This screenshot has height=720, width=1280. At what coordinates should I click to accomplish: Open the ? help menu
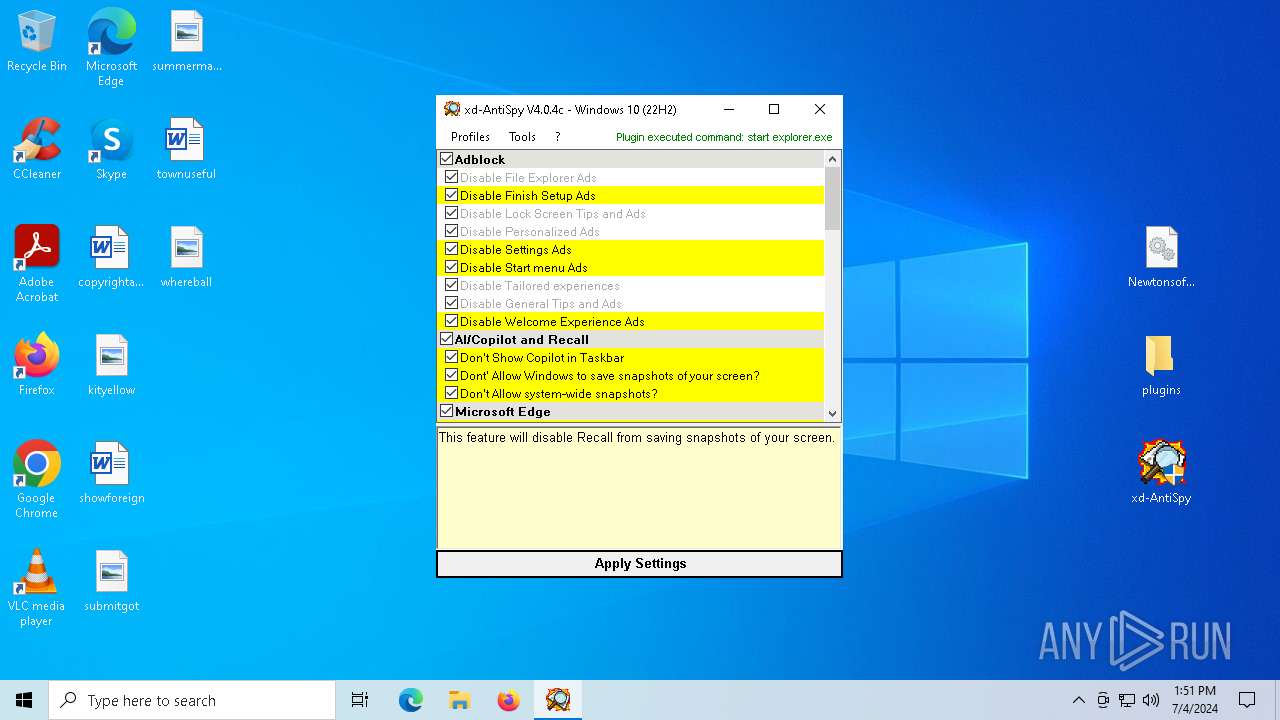(x=557, y=137)
